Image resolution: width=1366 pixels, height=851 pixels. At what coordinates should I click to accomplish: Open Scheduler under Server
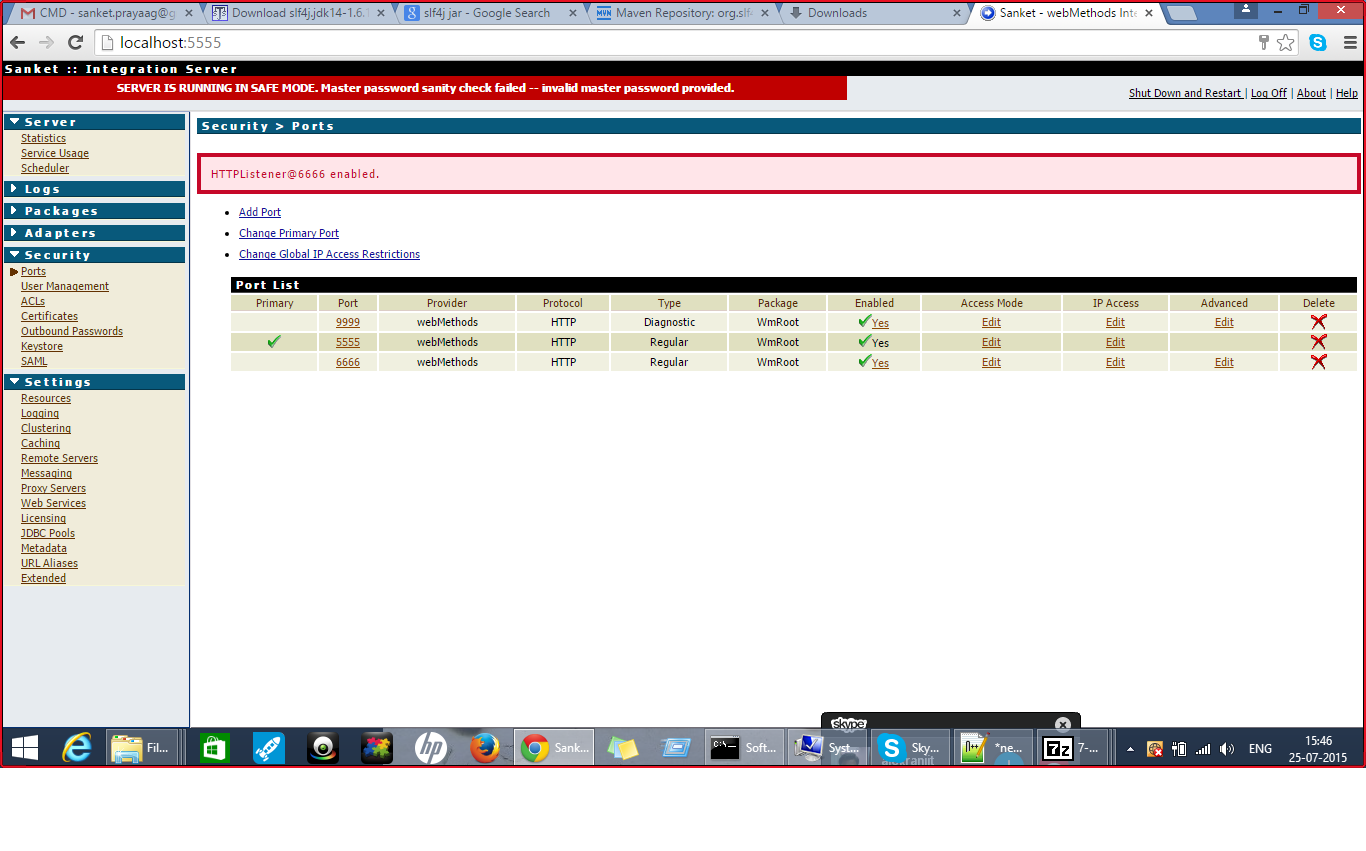point(45,168)
